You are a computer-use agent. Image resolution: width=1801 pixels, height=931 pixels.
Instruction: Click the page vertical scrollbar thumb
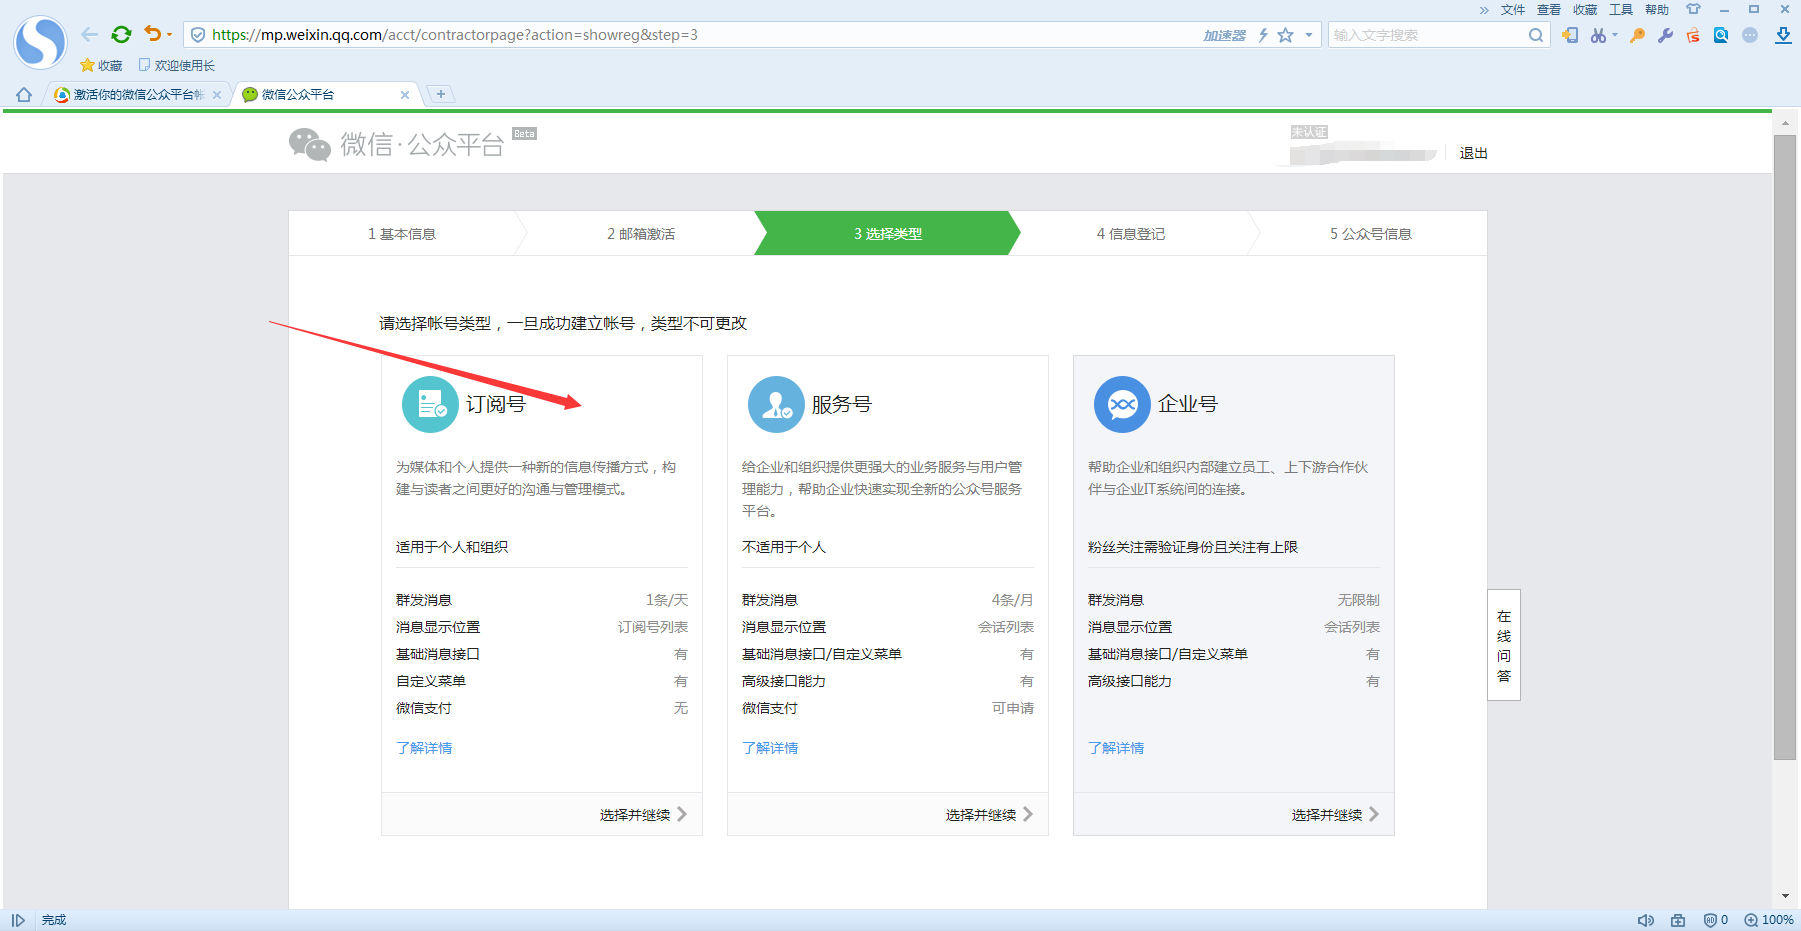(1785, 447)
